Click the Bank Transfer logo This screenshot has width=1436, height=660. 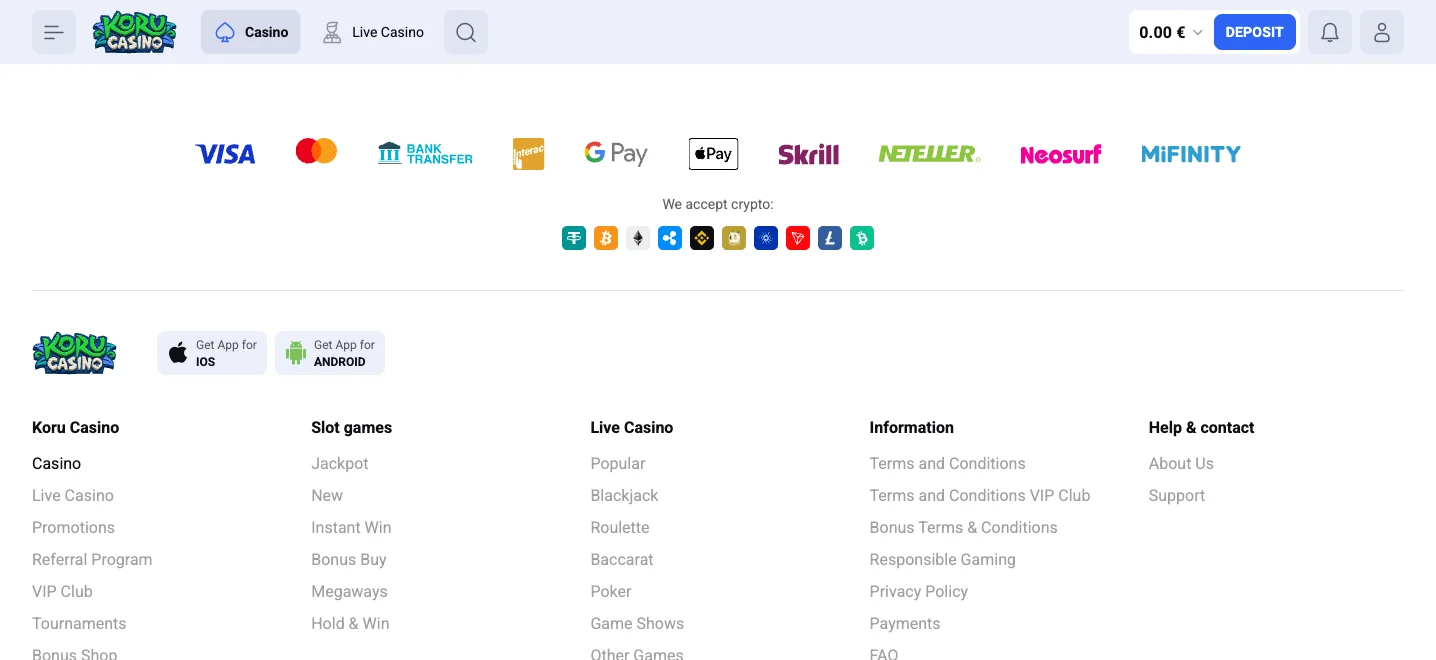coord(425,154)
